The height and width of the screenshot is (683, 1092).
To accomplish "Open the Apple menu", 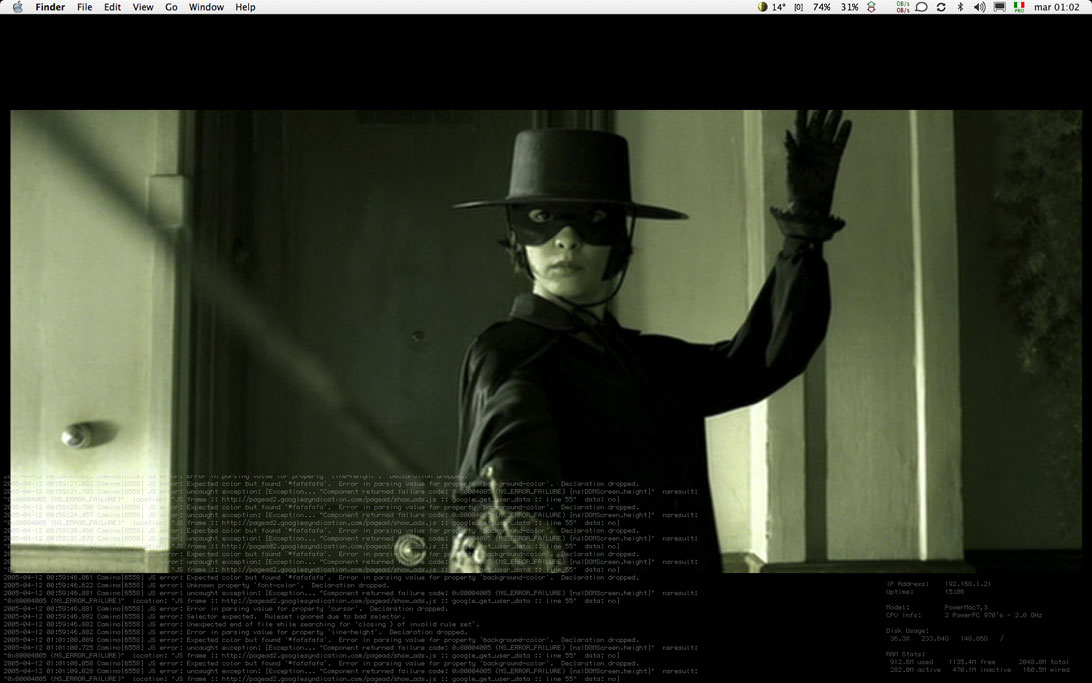I will click(x=17, y=7).
